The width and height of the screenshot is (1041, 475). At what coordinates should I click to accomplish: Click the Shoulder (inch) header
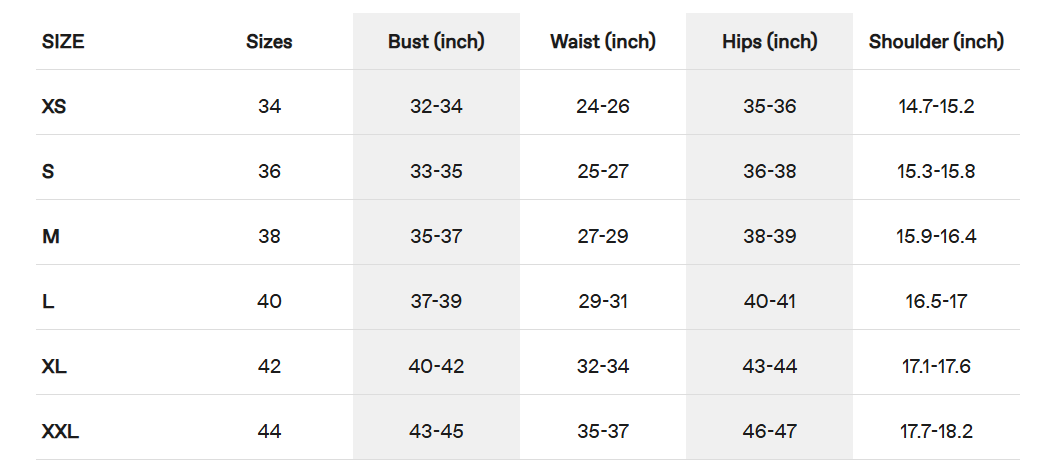click(x=936, y=42)
